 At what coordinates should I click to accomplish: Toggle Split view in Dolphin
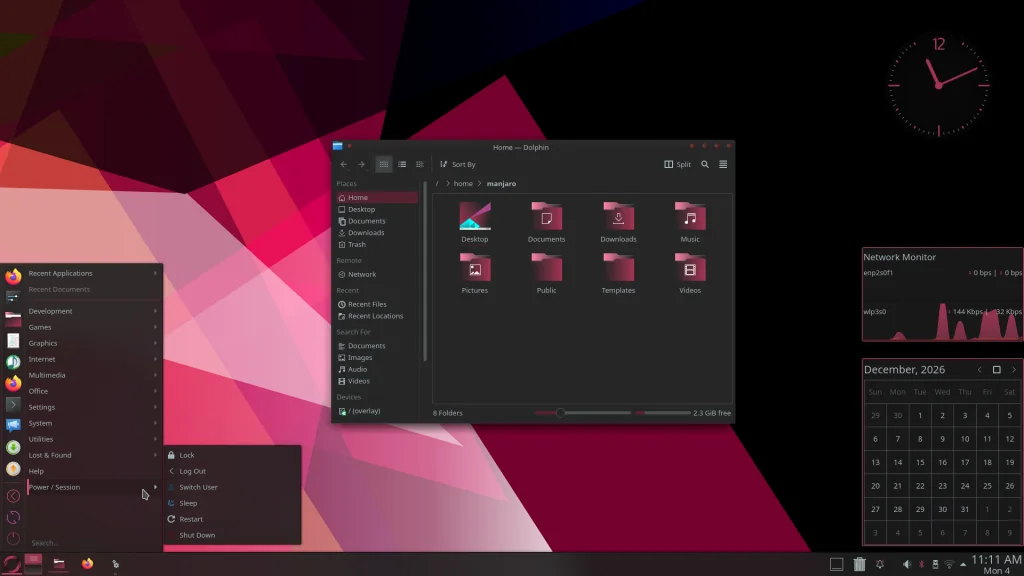(x=677, y=165)
